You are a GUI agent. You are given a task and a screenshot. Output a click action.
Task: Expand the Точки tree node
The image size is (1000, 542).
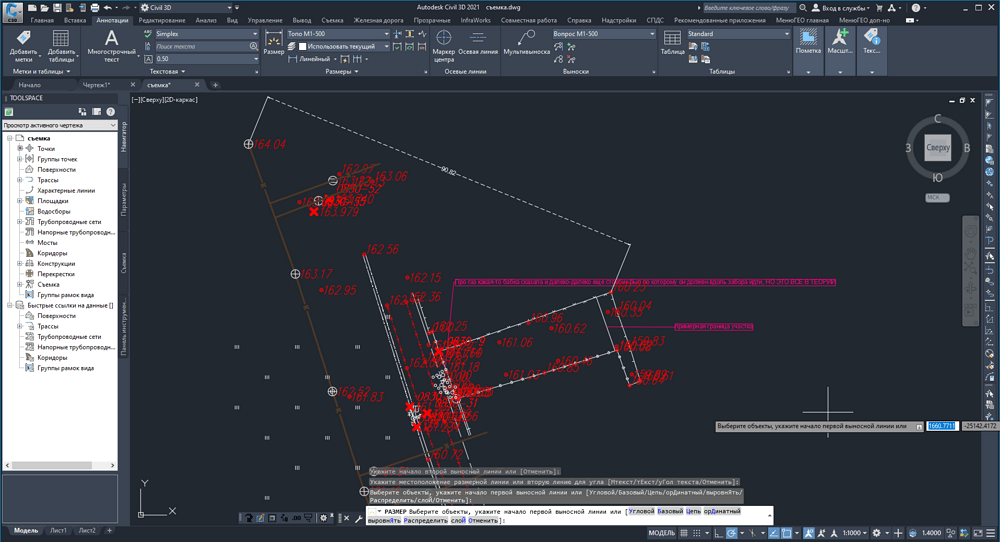click(20, 149)
